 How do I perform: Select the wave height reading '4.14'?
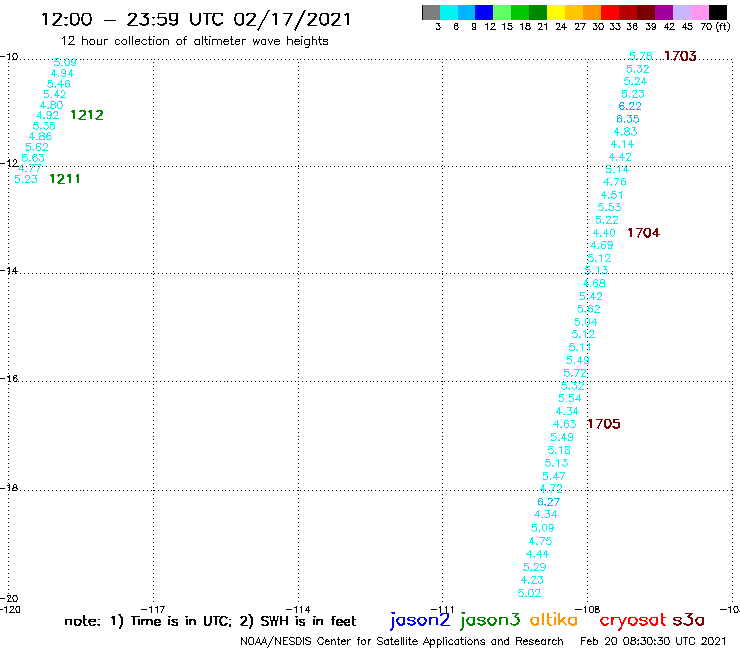622,144
